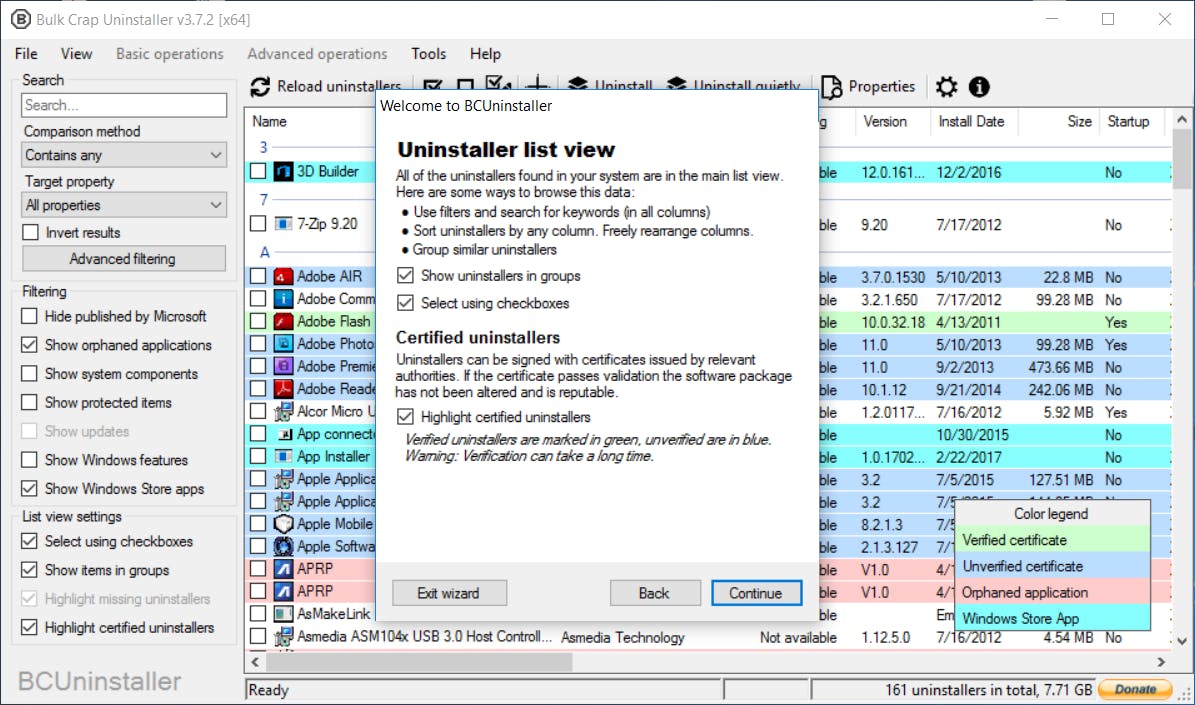Click the App Installer app icon

[x=284, y=457]
